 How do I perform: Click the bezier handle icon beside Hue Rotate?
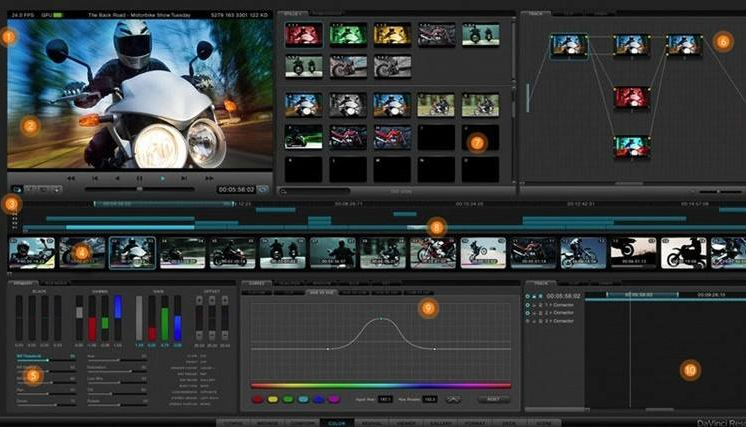pos(453,399)
